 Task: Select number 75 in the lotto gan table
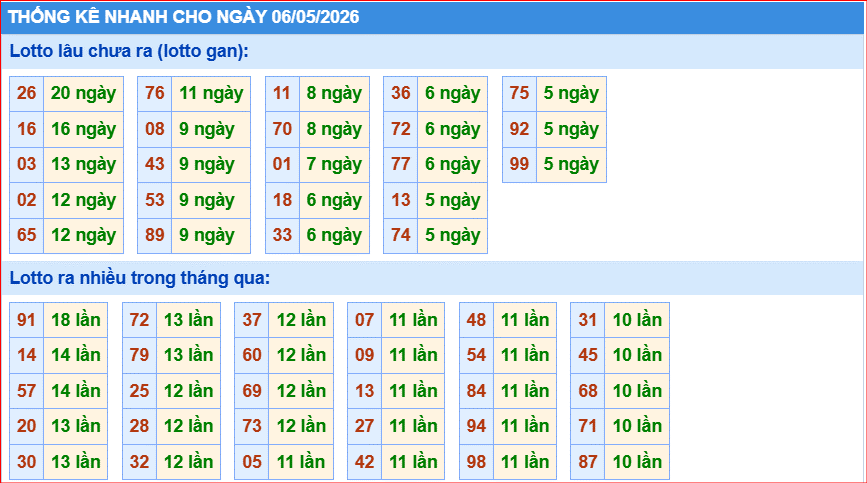pos(520,93)
